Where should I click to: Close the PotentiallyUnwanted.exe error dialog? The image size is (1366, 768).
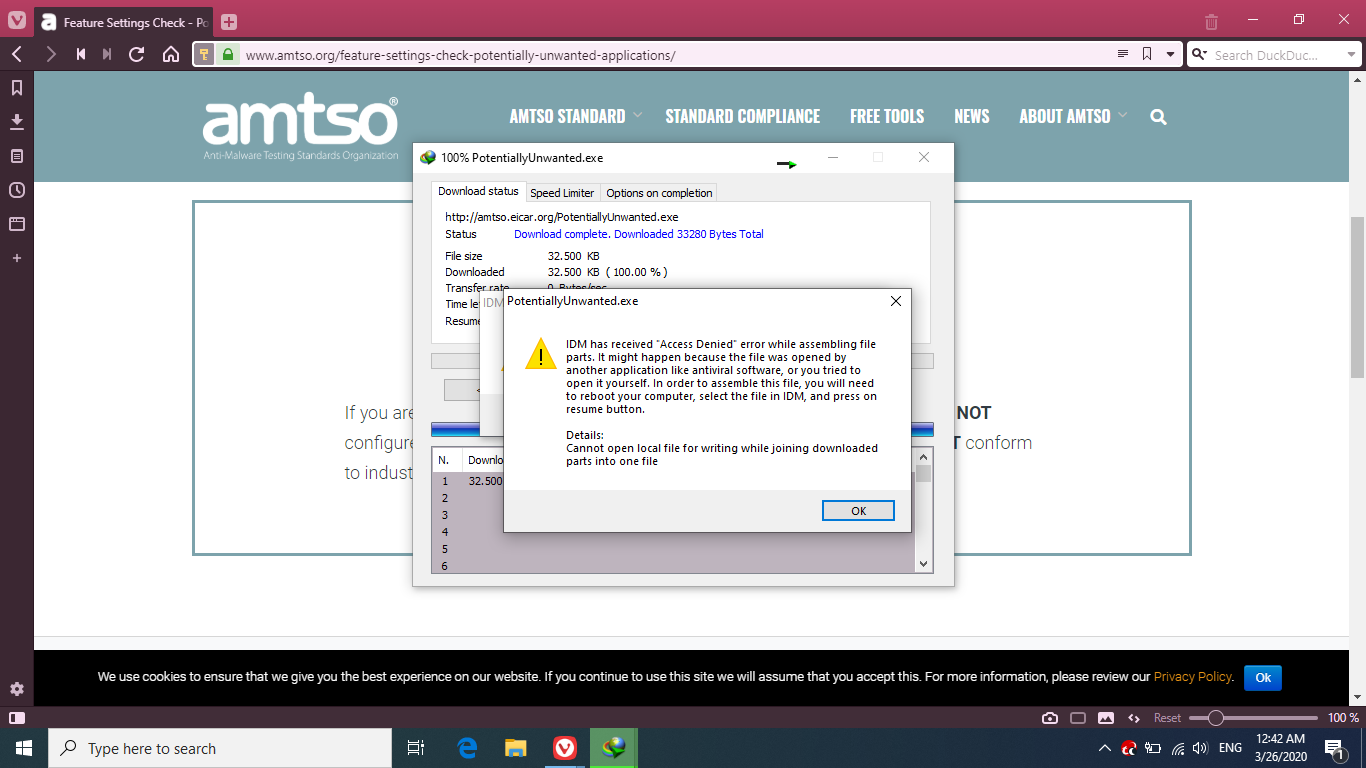896,301
